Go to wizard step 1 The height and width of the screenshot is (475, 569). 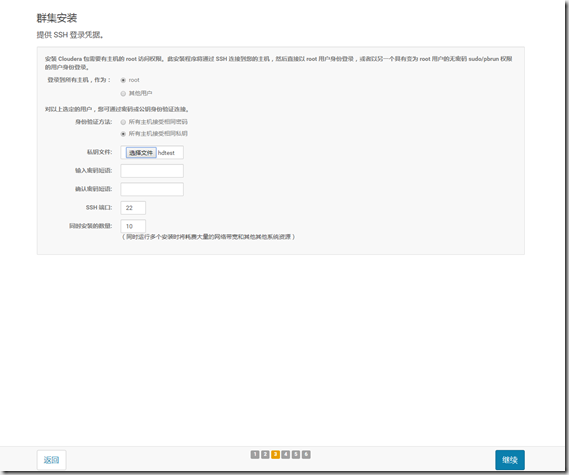255,454
